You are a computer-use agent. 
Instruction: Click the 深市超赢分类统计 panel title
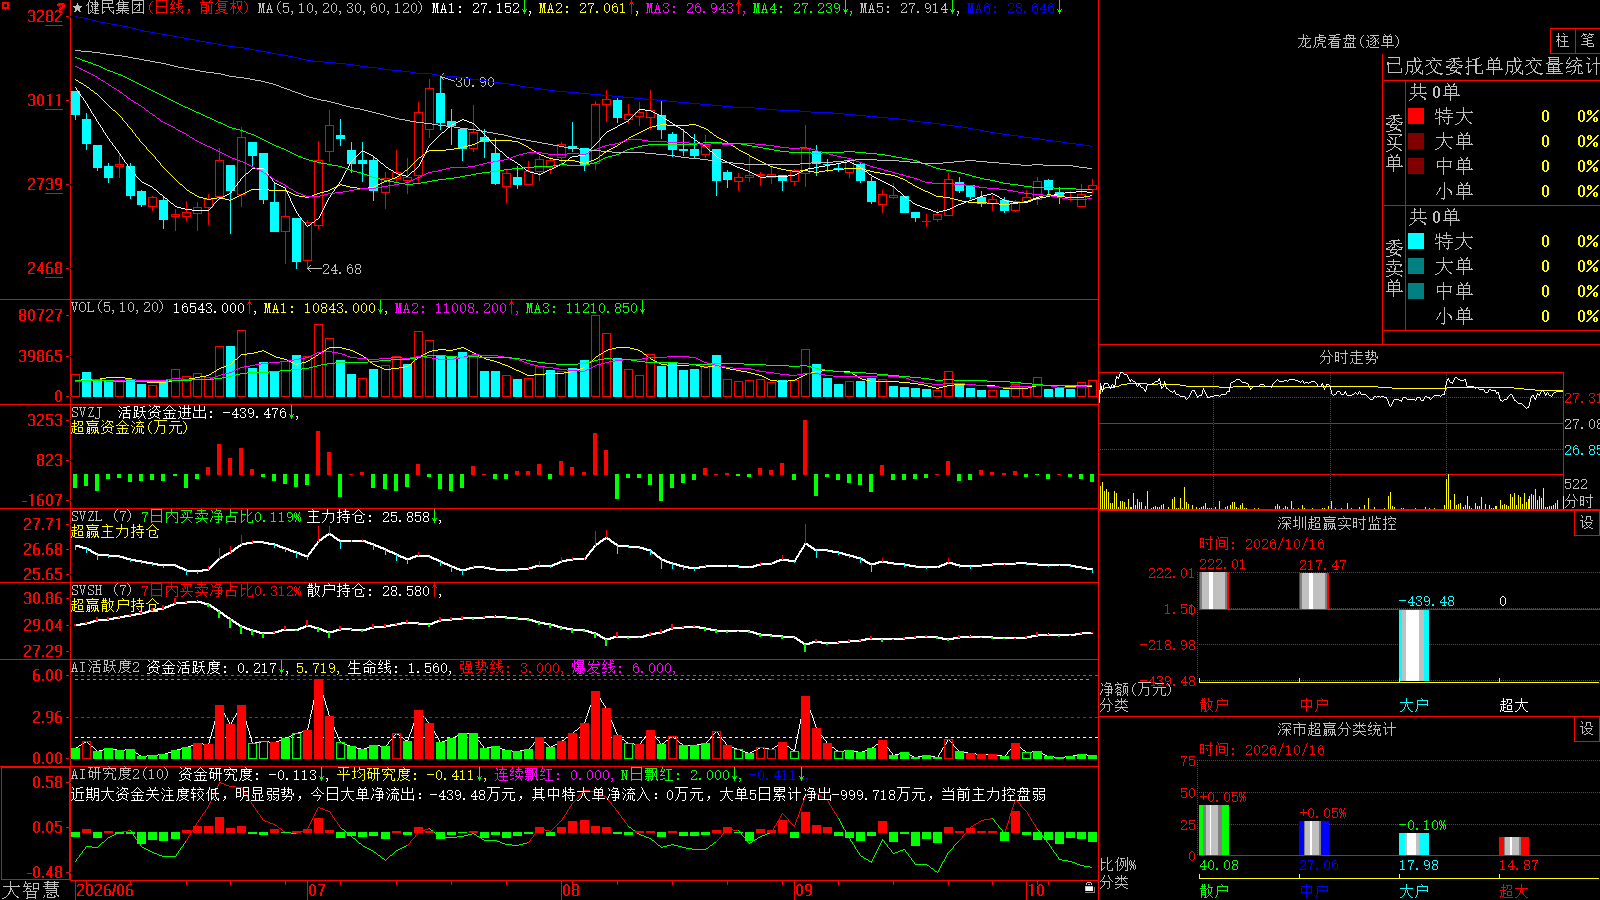(x=1337, y=729)
